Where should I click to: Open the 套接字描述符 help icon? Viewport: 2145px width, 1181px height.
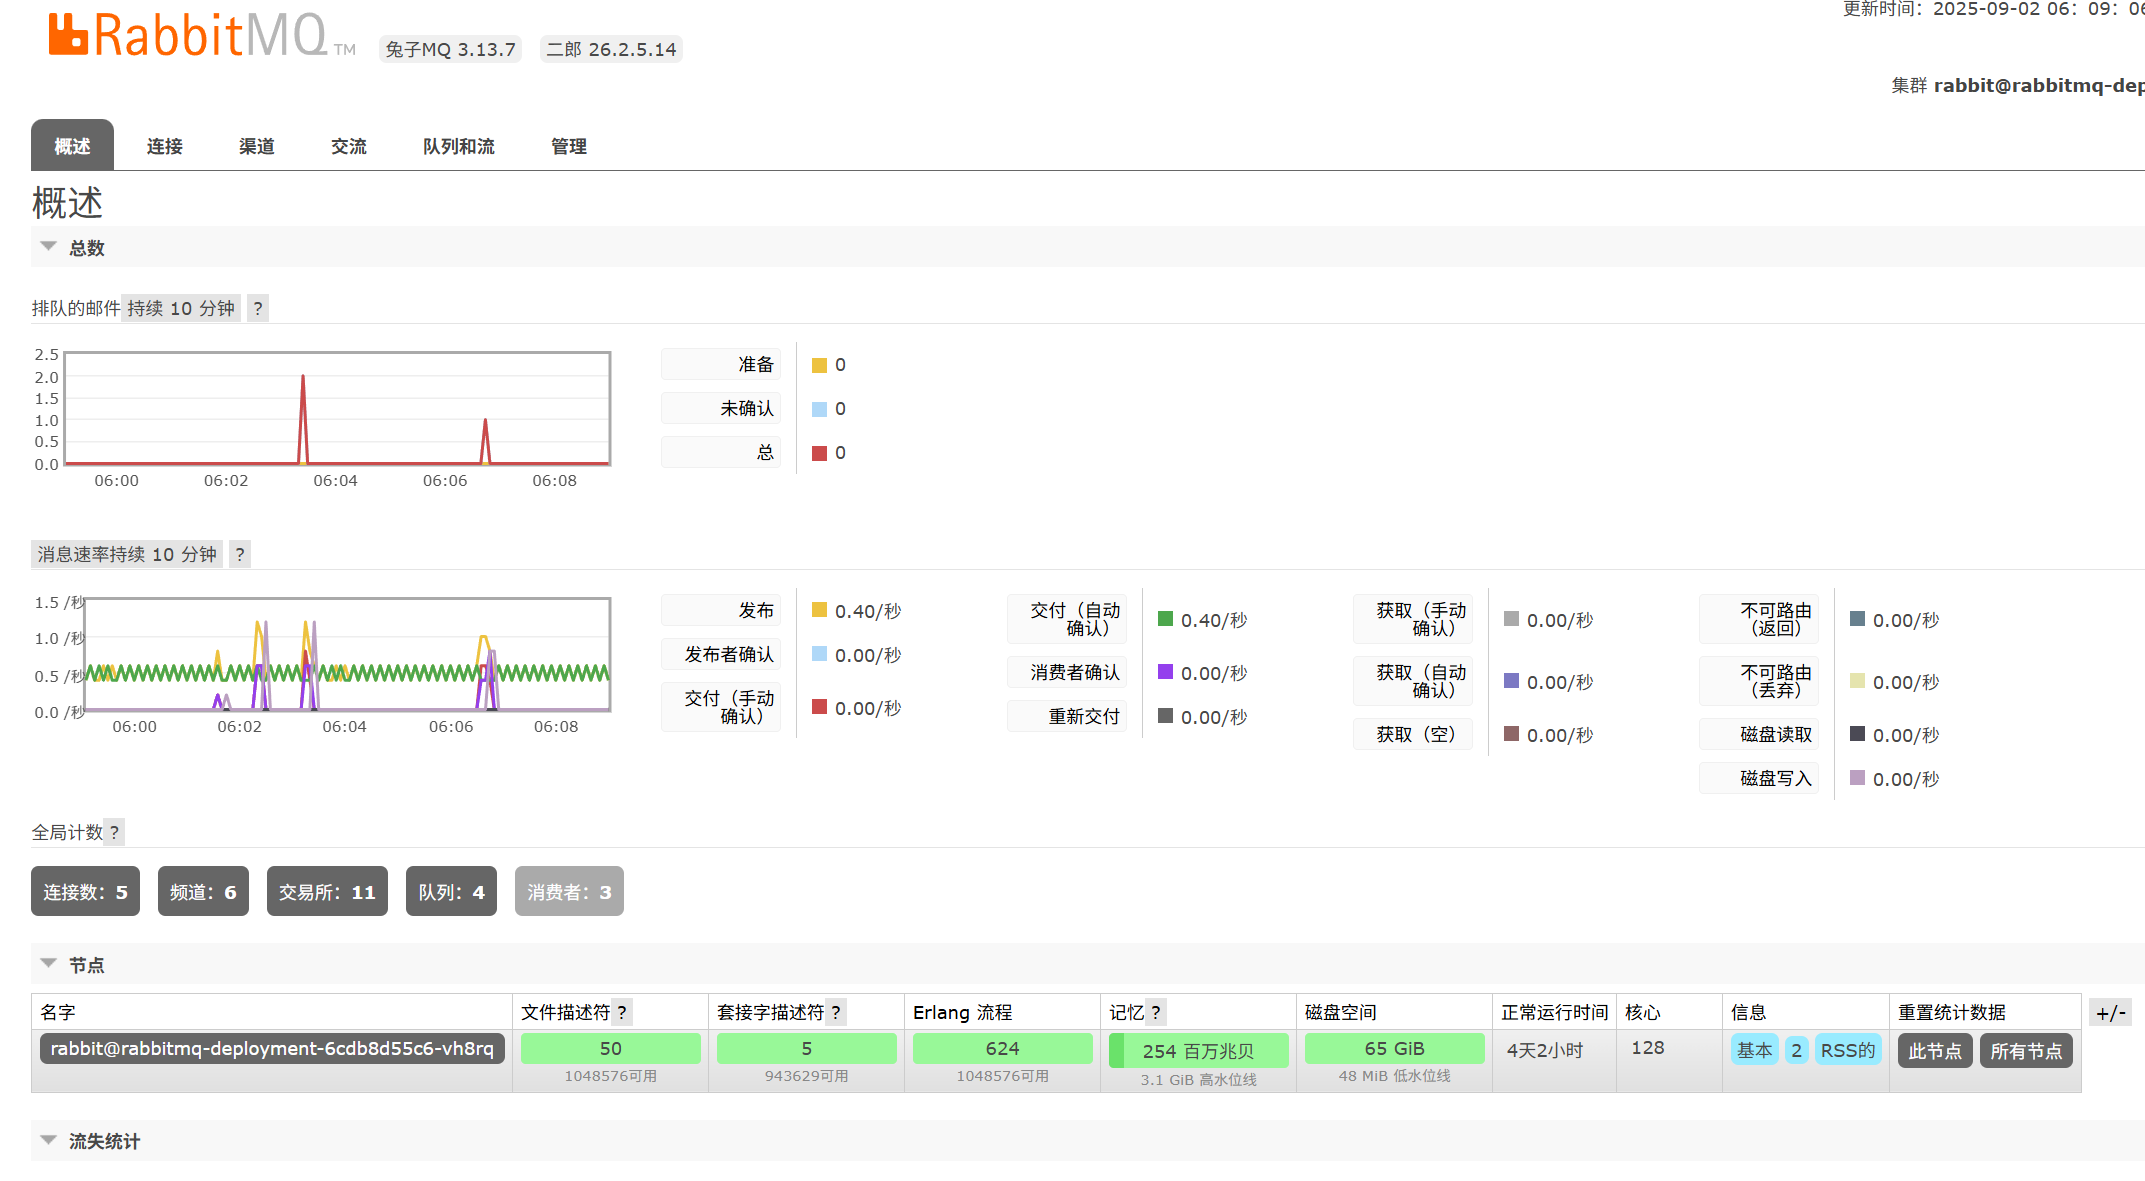(x=836, y=1011)
